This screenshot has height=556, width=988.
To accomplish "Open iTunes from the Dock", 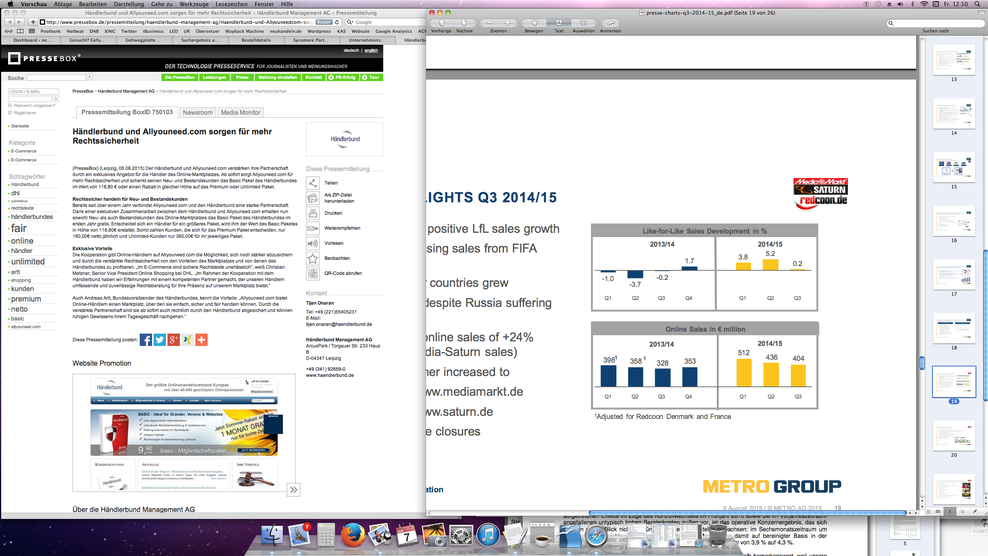I will 488,535.
